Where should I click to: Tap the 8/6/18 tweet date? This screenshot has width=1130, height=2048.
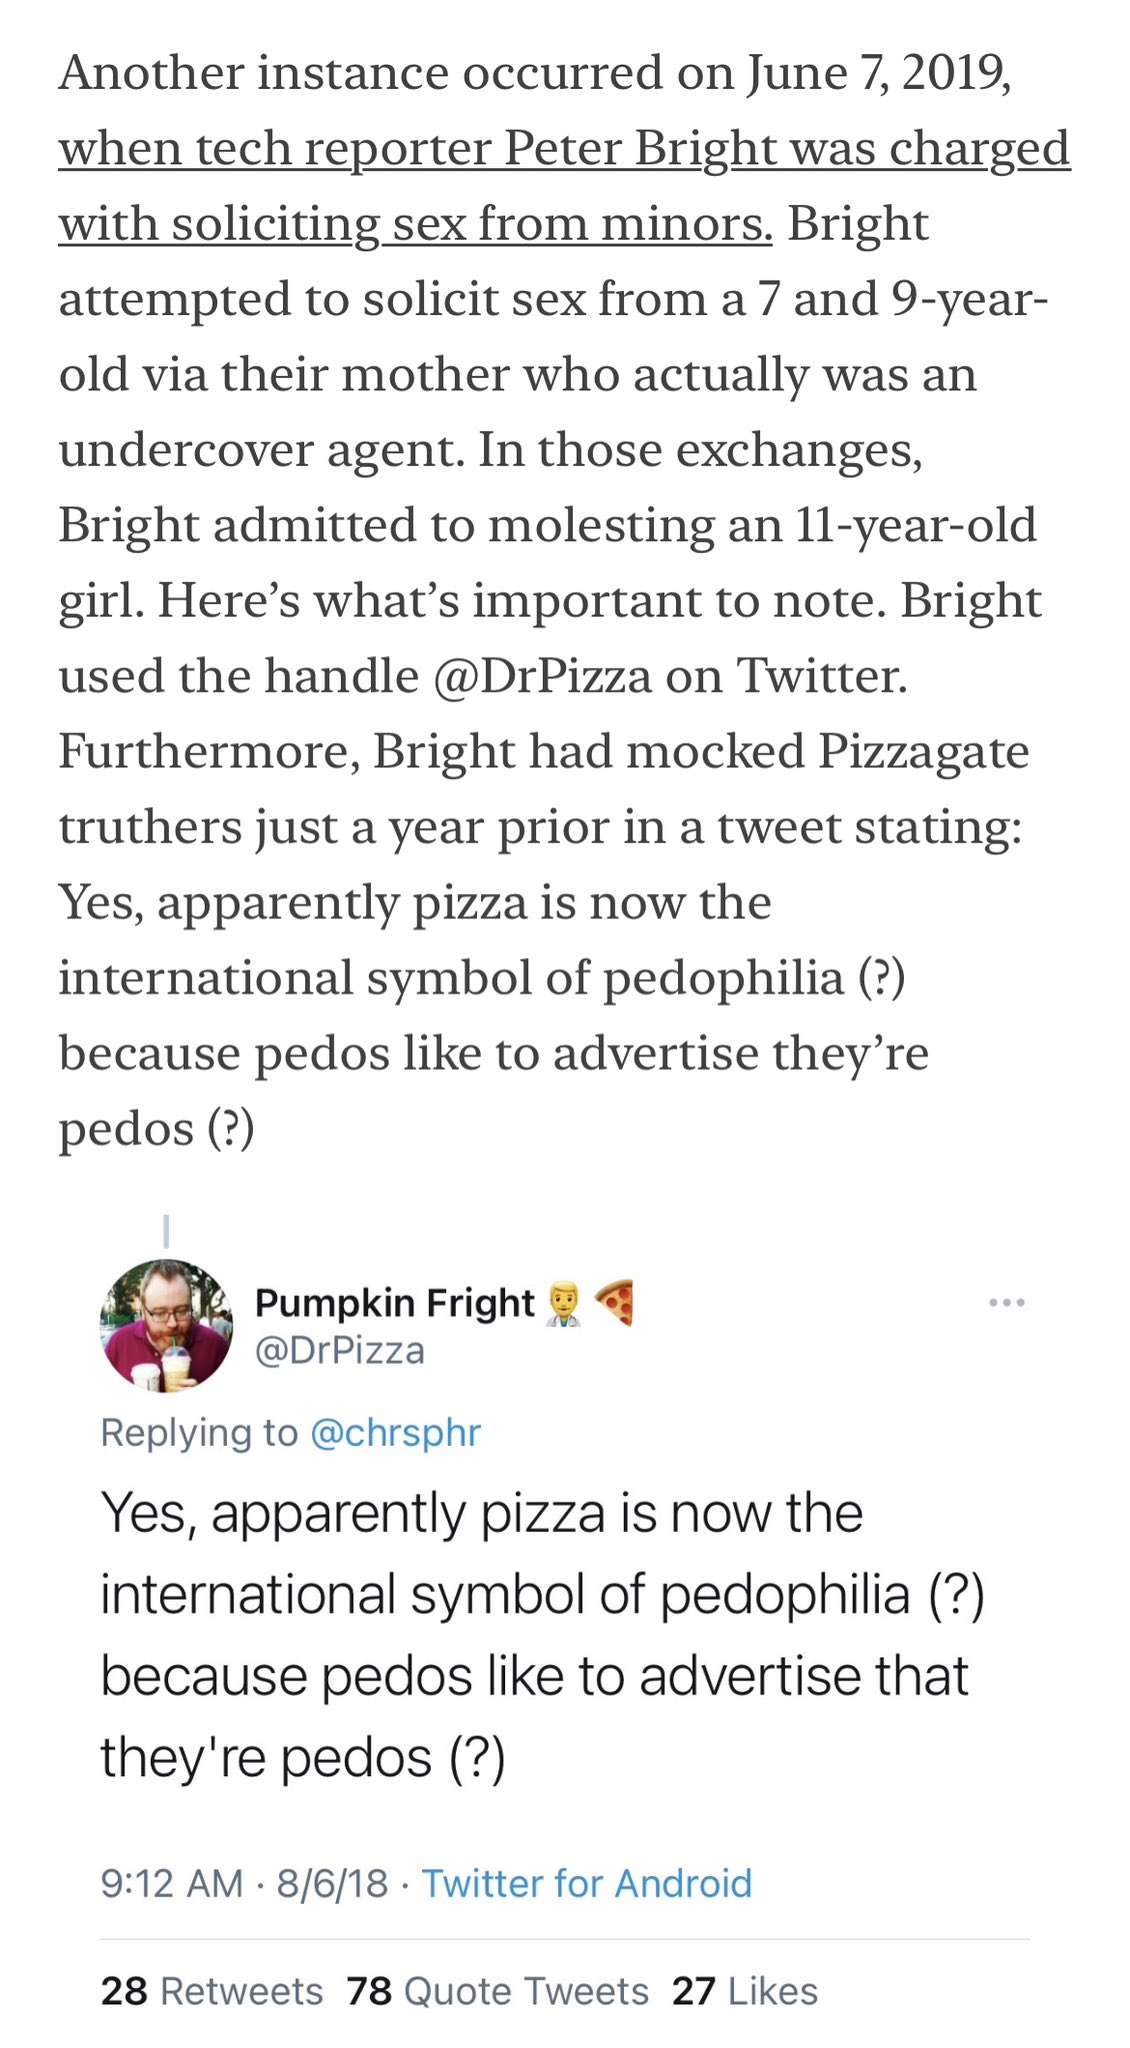point(332,1884)
